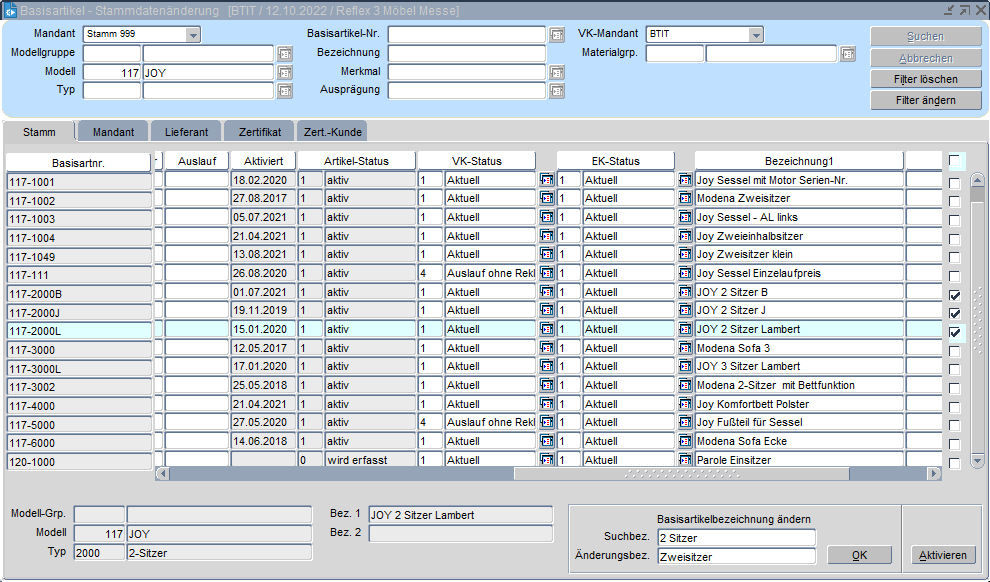
Task: Click lookup icon beside Typ field
Action: pos(285,91)
